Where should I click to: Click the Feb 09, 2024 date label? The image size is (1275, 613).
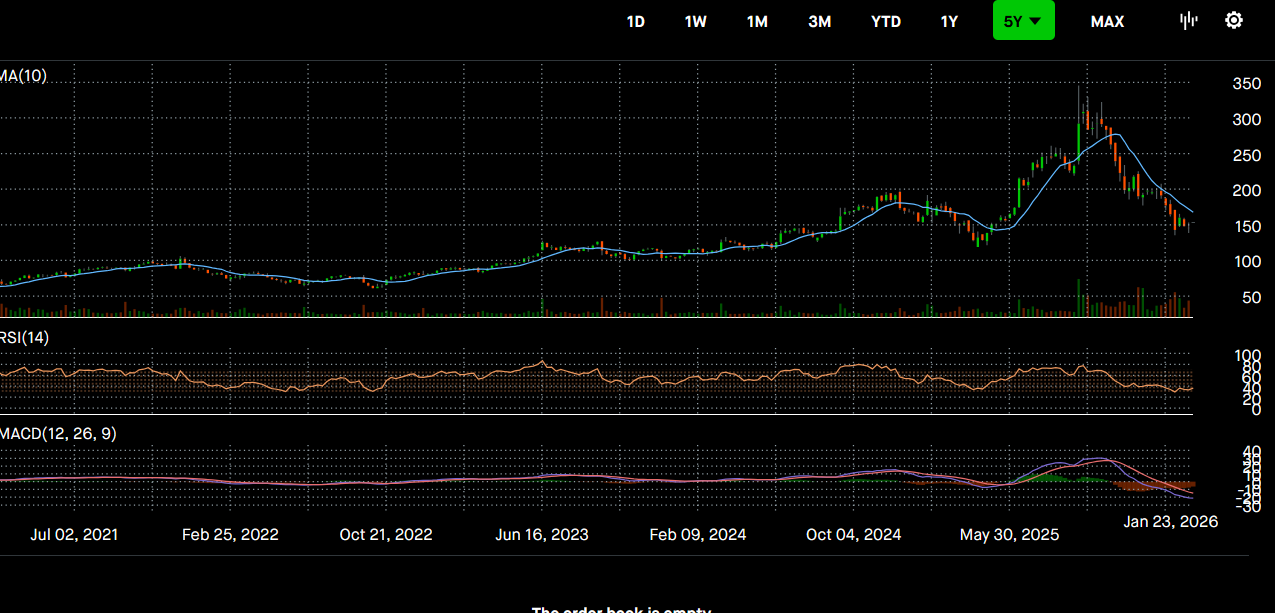tap(698, 535)
